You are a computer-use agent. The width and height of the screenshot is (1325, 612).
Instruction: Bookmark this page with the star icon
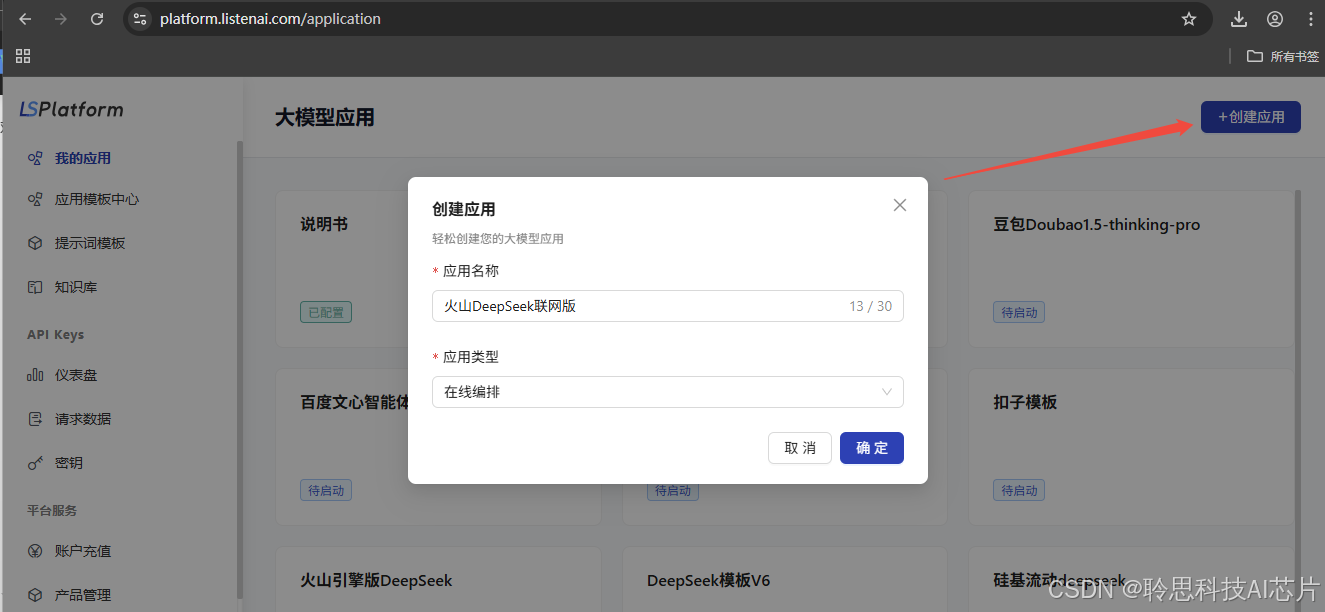tap(1189, 19)
